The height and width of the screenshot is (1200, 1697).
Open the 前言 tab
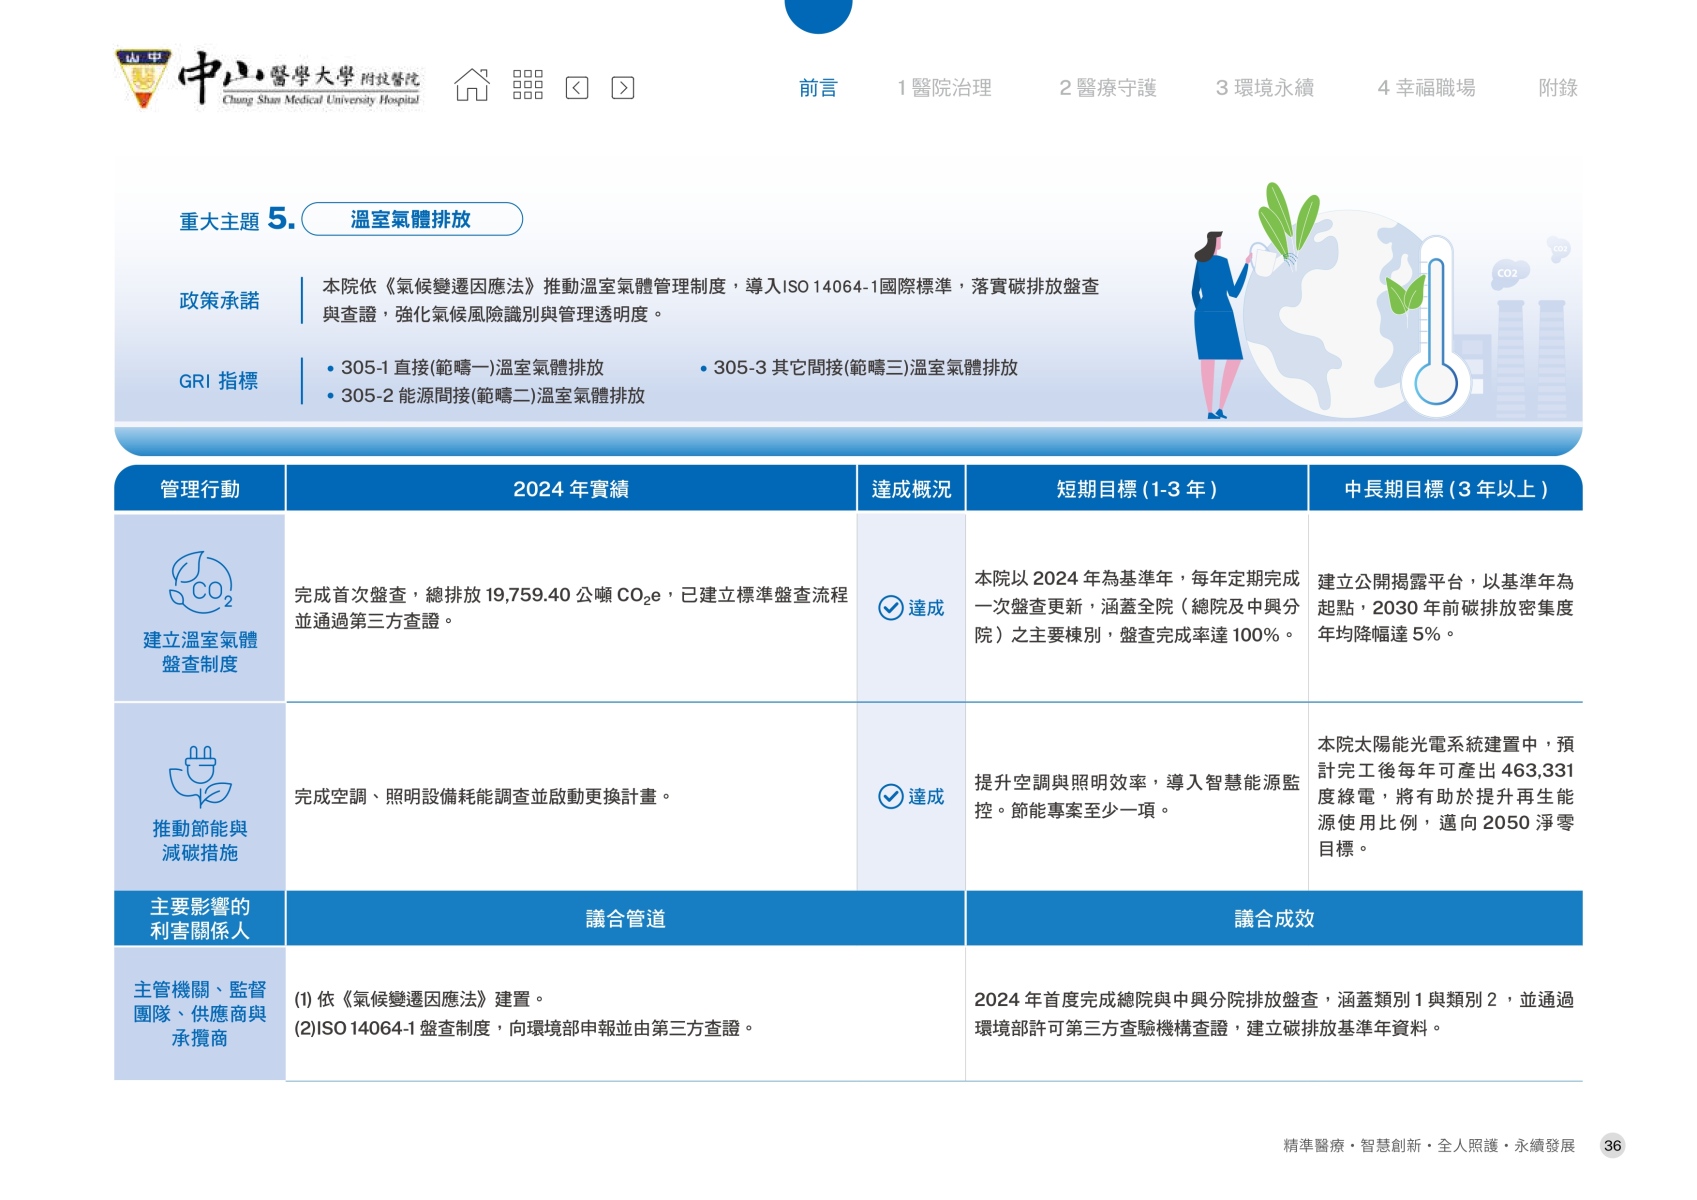coord(817,88)
